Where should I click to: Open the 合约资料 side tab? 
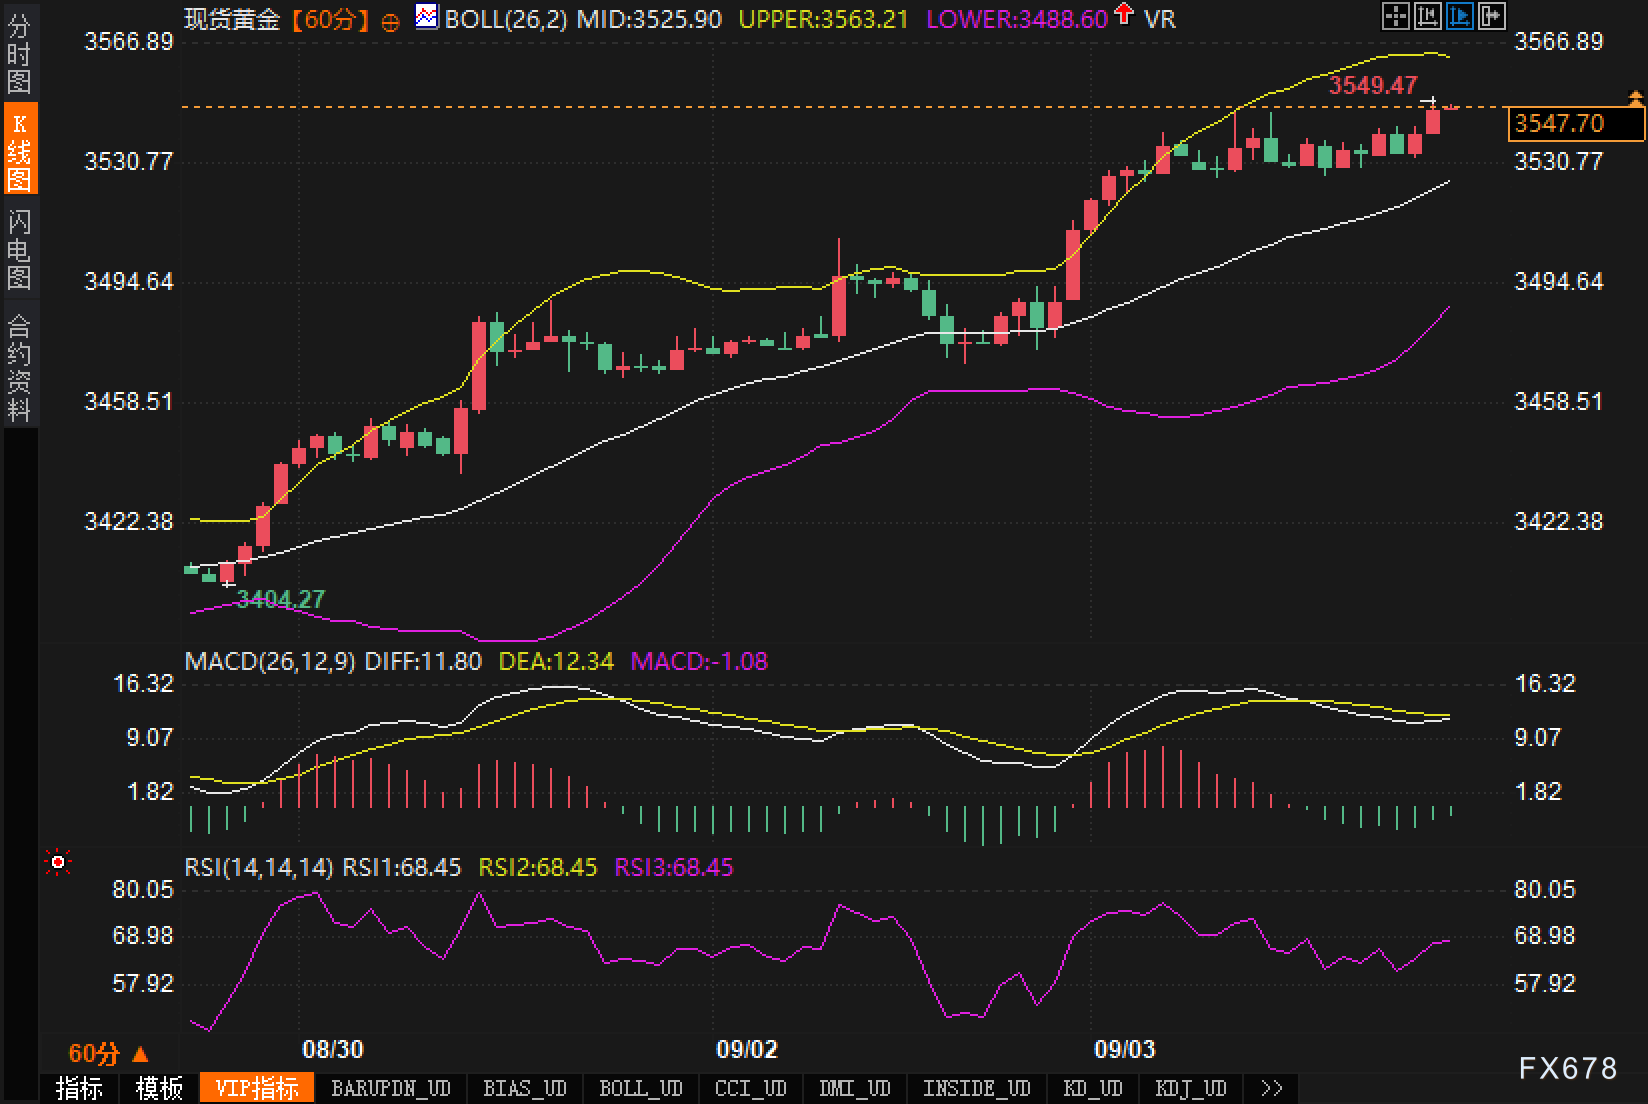(x=19, y=366)
